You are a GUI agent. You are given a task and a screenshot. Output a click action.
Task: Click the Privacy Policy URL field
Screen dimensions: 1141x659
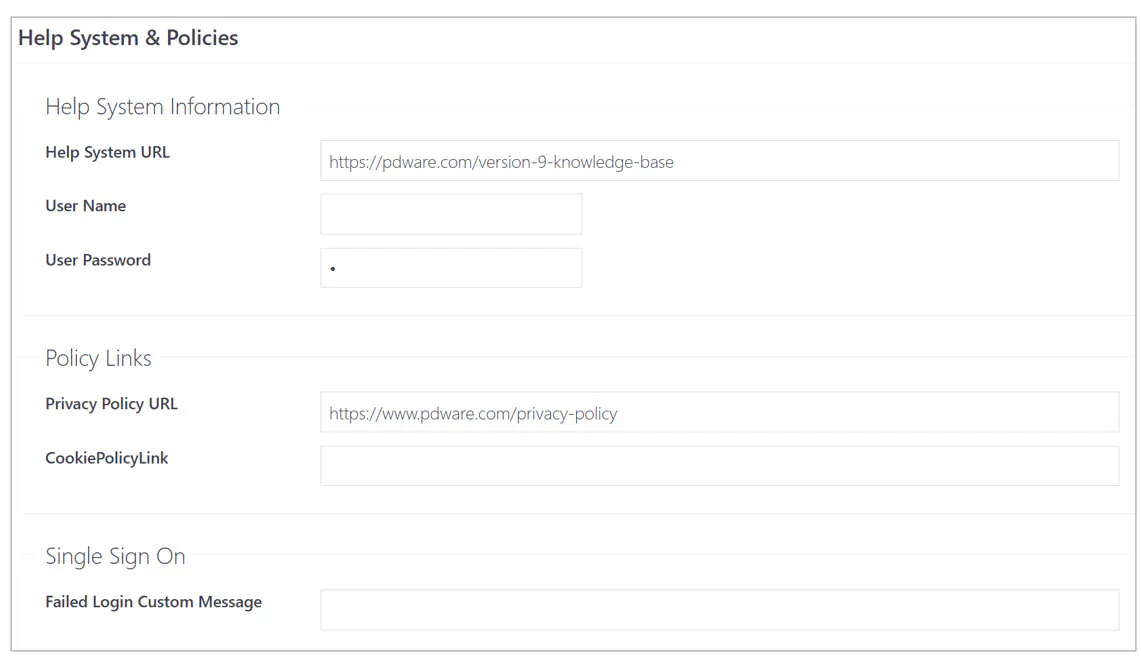[x=720, y=412]
